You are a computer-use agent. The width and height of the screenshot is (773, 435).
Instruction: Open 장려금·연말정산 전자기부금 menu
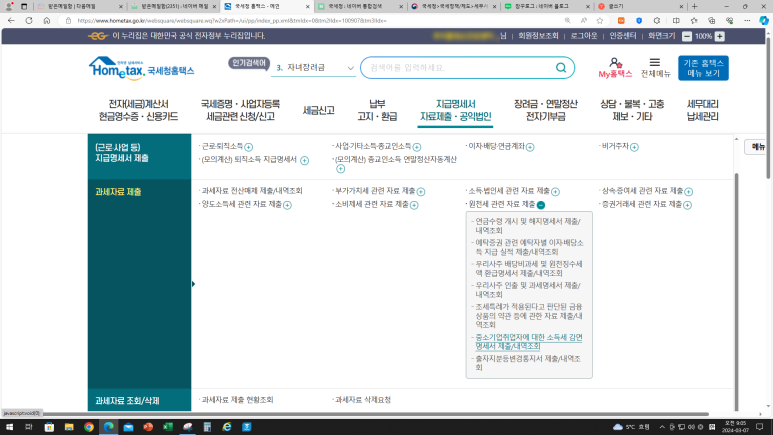coord(545,110)
